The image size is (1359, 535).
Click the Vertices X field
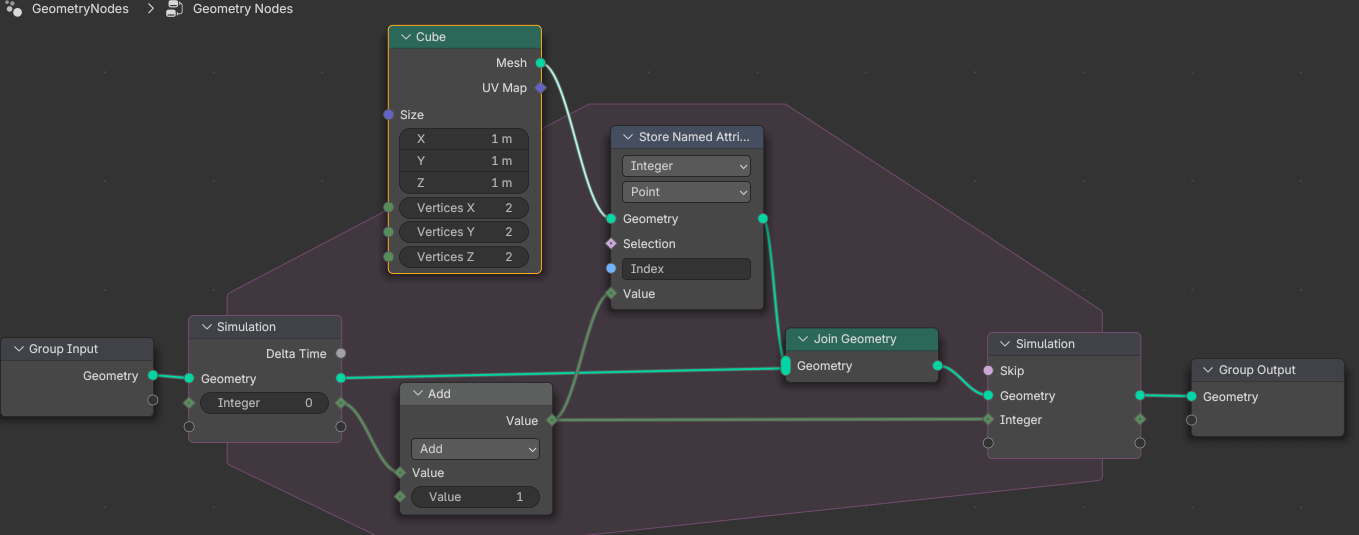pos(464,208)
